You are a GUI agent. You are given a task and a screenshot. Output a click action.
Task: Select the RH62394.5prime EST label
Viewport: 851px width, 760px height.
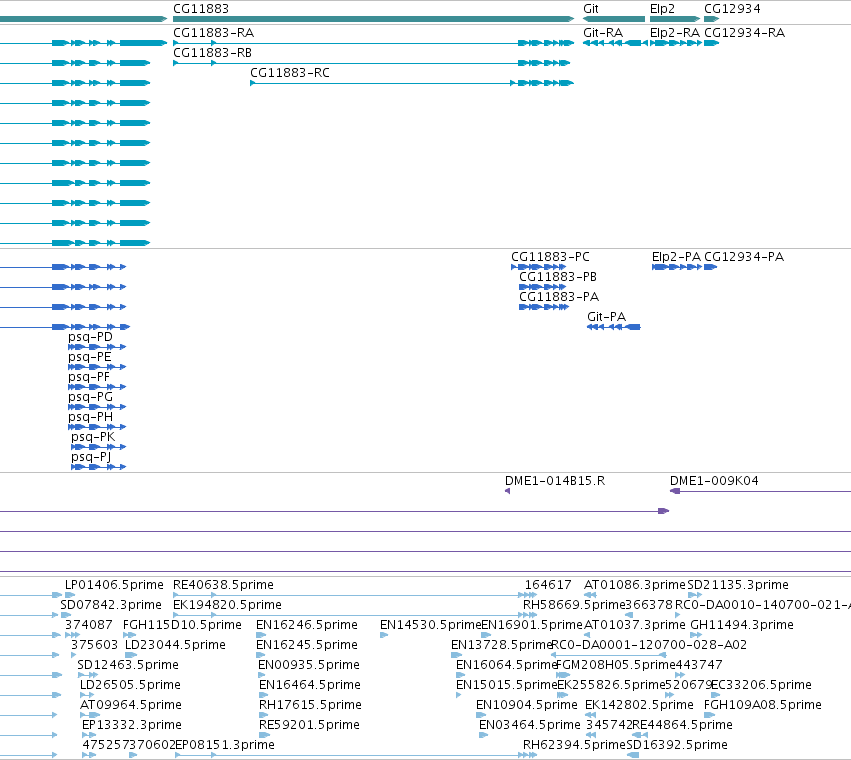(574, 745)
